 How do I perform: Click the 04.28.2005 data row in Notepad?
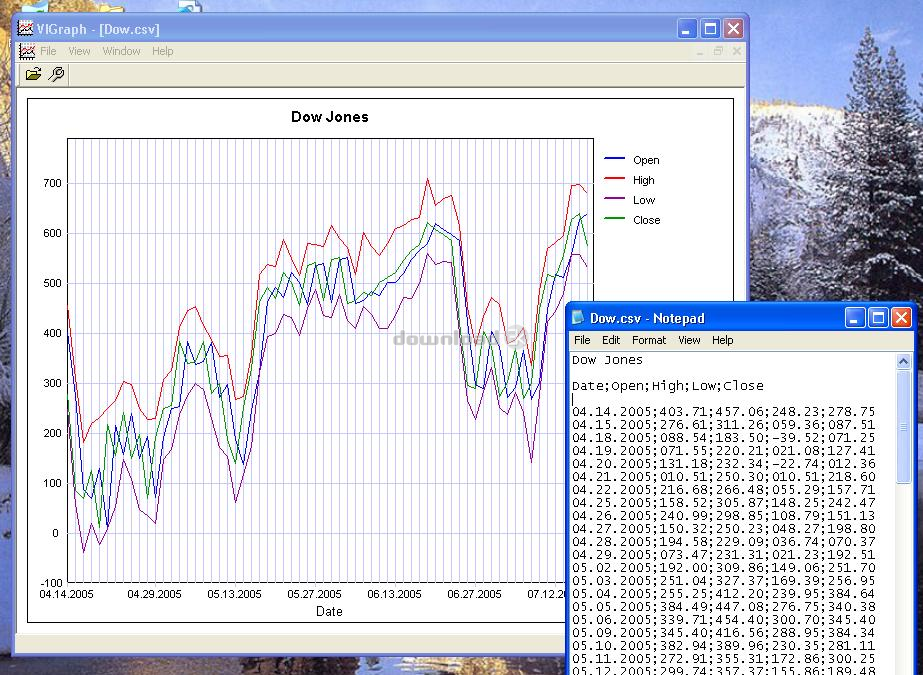coord(723,541)
